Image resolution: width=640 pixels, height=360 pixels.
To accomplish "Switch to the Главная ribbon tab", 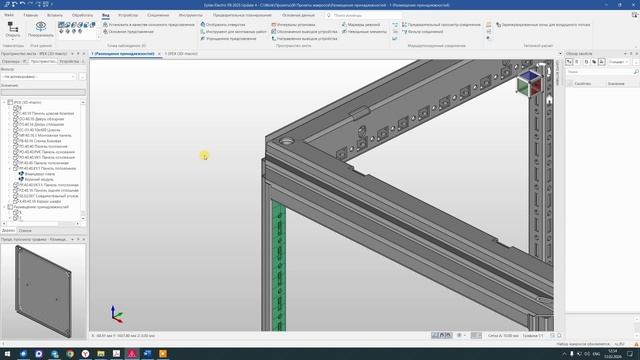I will [31, 15].
